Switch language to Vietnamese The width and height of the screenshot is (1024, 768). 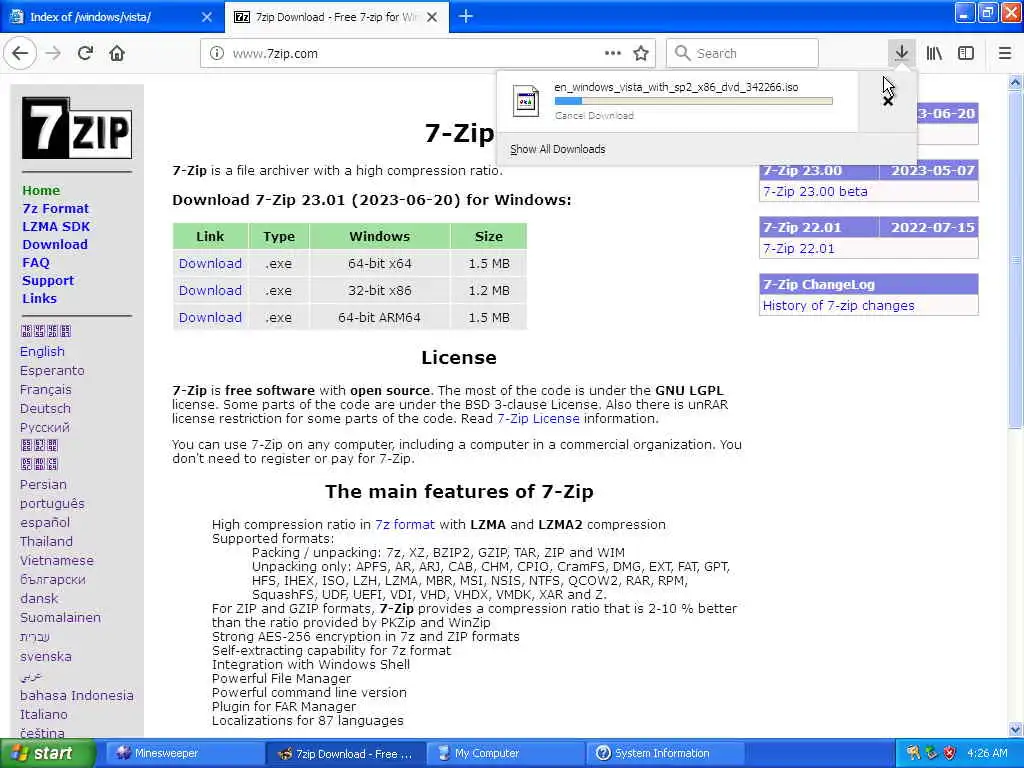tap(57, 560)
